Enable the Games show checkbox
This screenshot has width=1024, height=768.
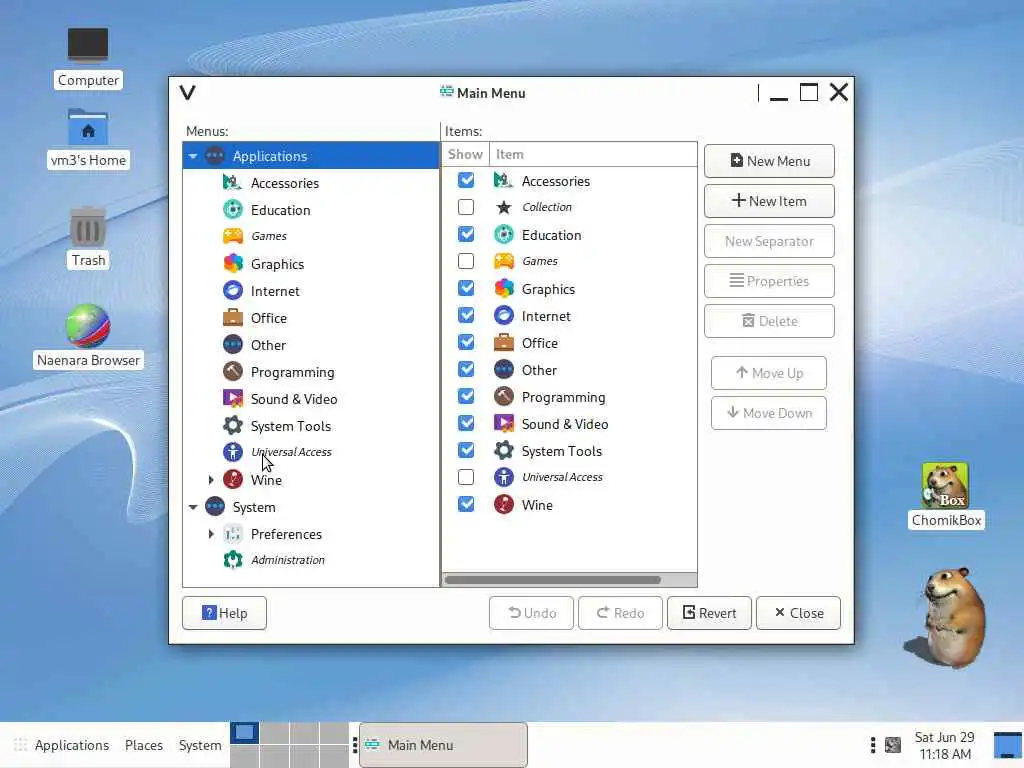tap(466, 261)
